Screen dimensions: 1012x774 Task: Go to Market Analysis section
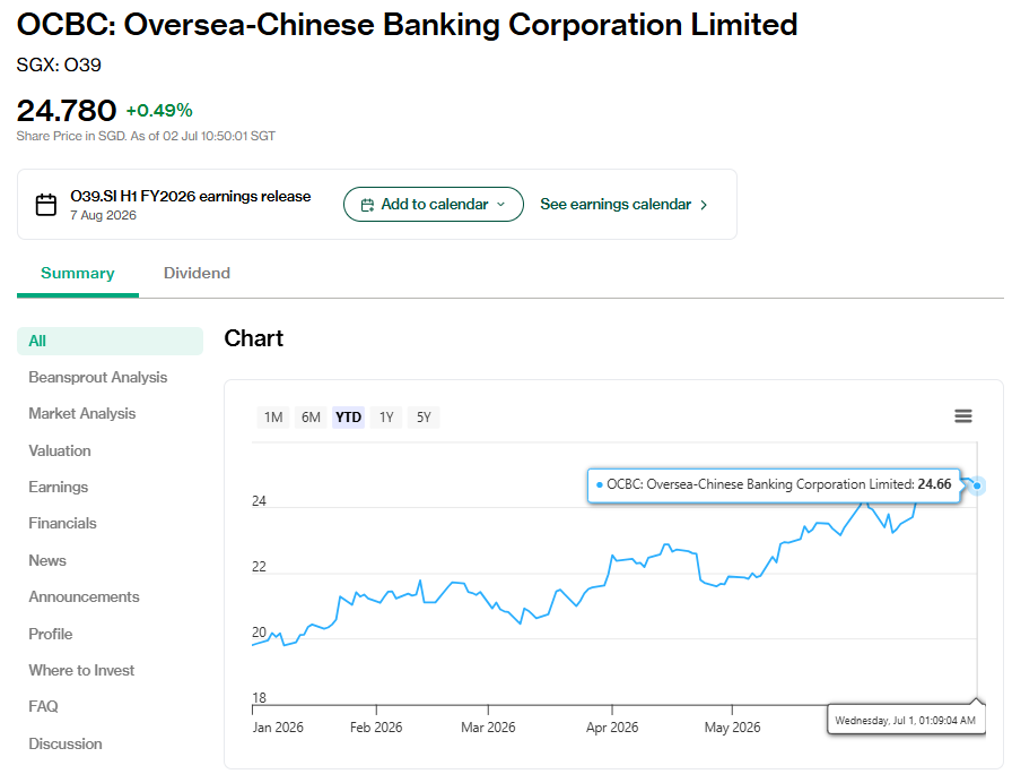[x=82, y=413]
